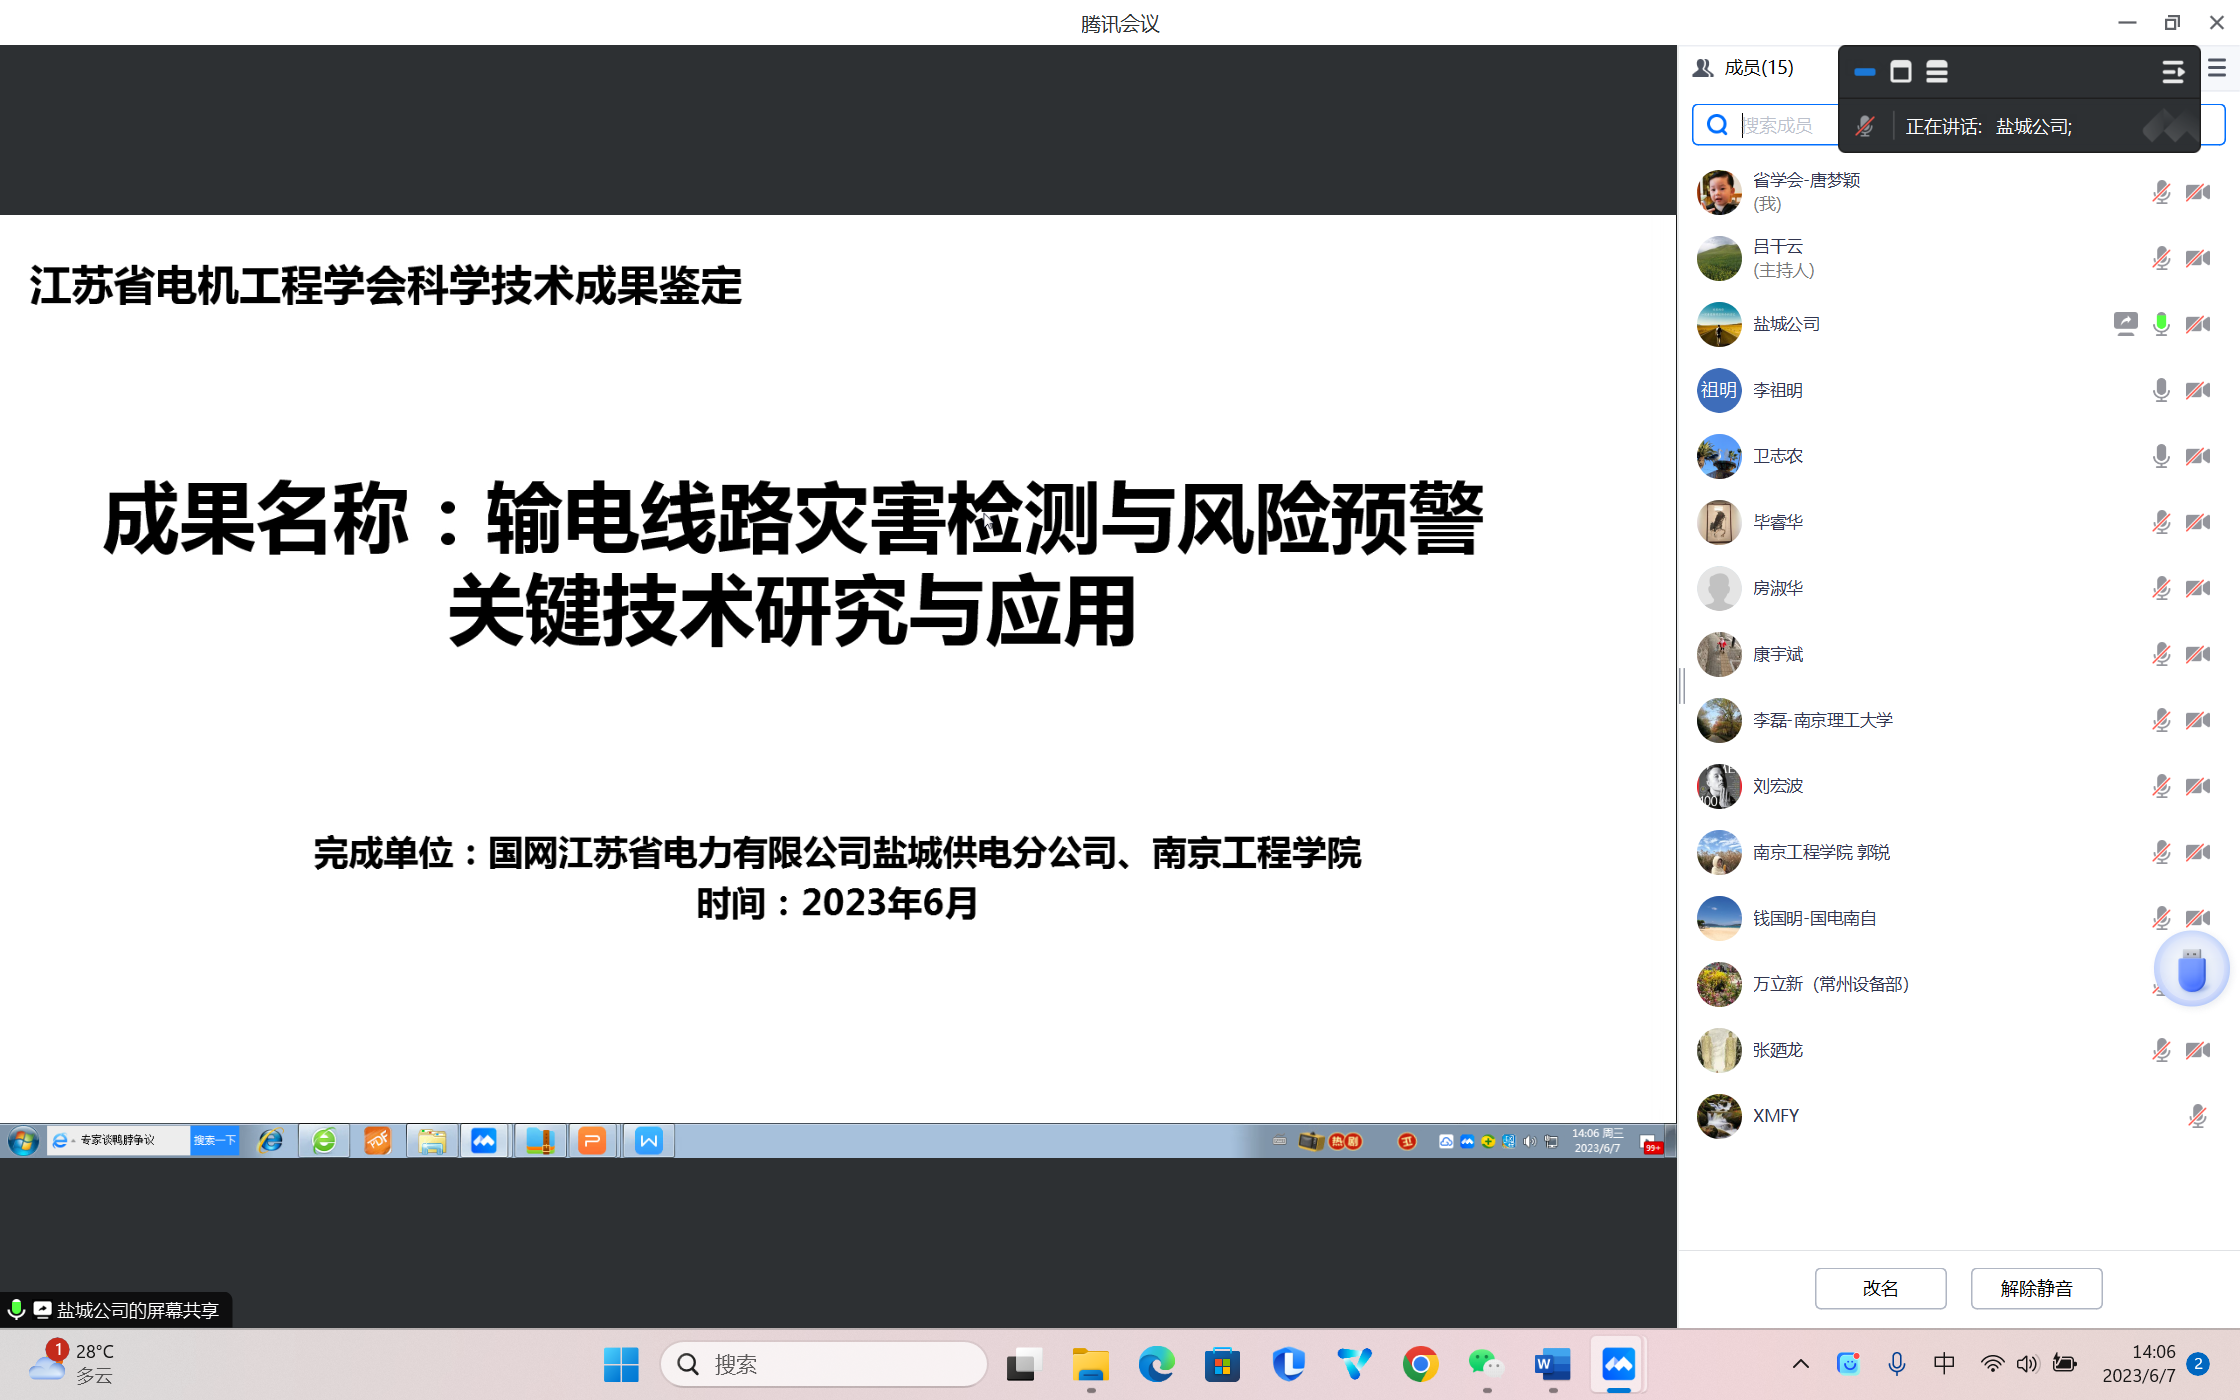Click the microphone icon in system tray
This screenshot has height=1400, width=2240.
(1896, 1364)
